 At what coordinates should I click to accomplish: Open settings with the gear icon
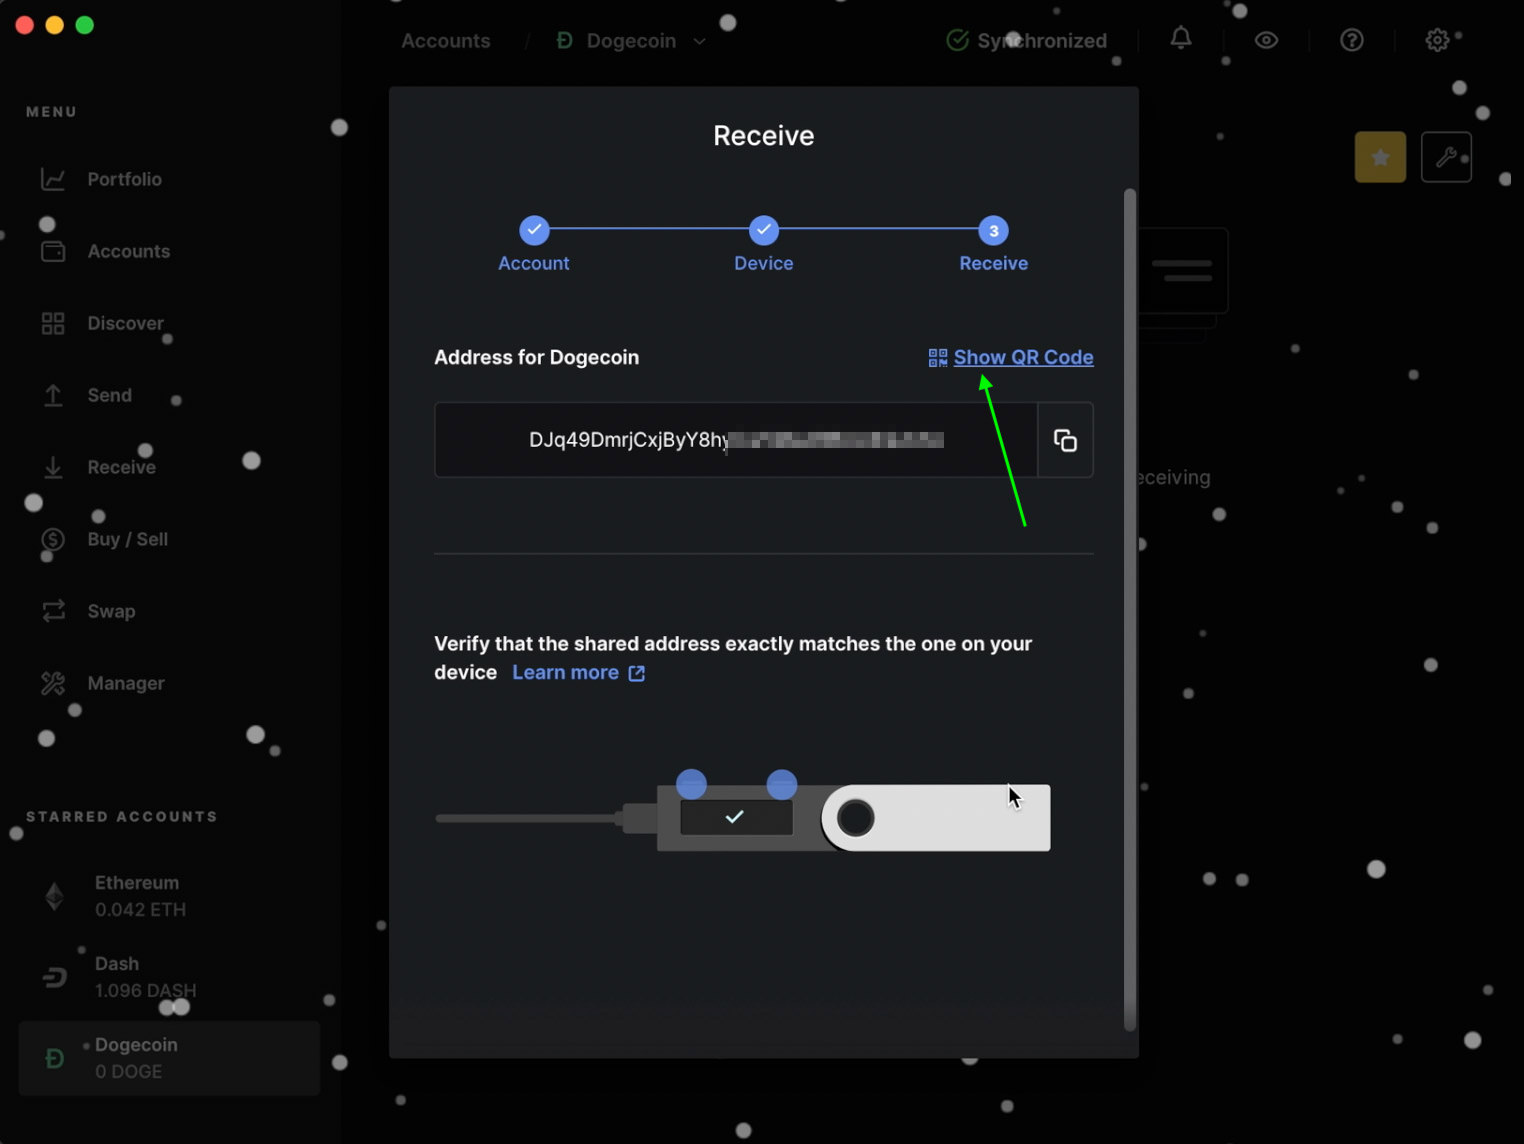[x=1437, y=41]
